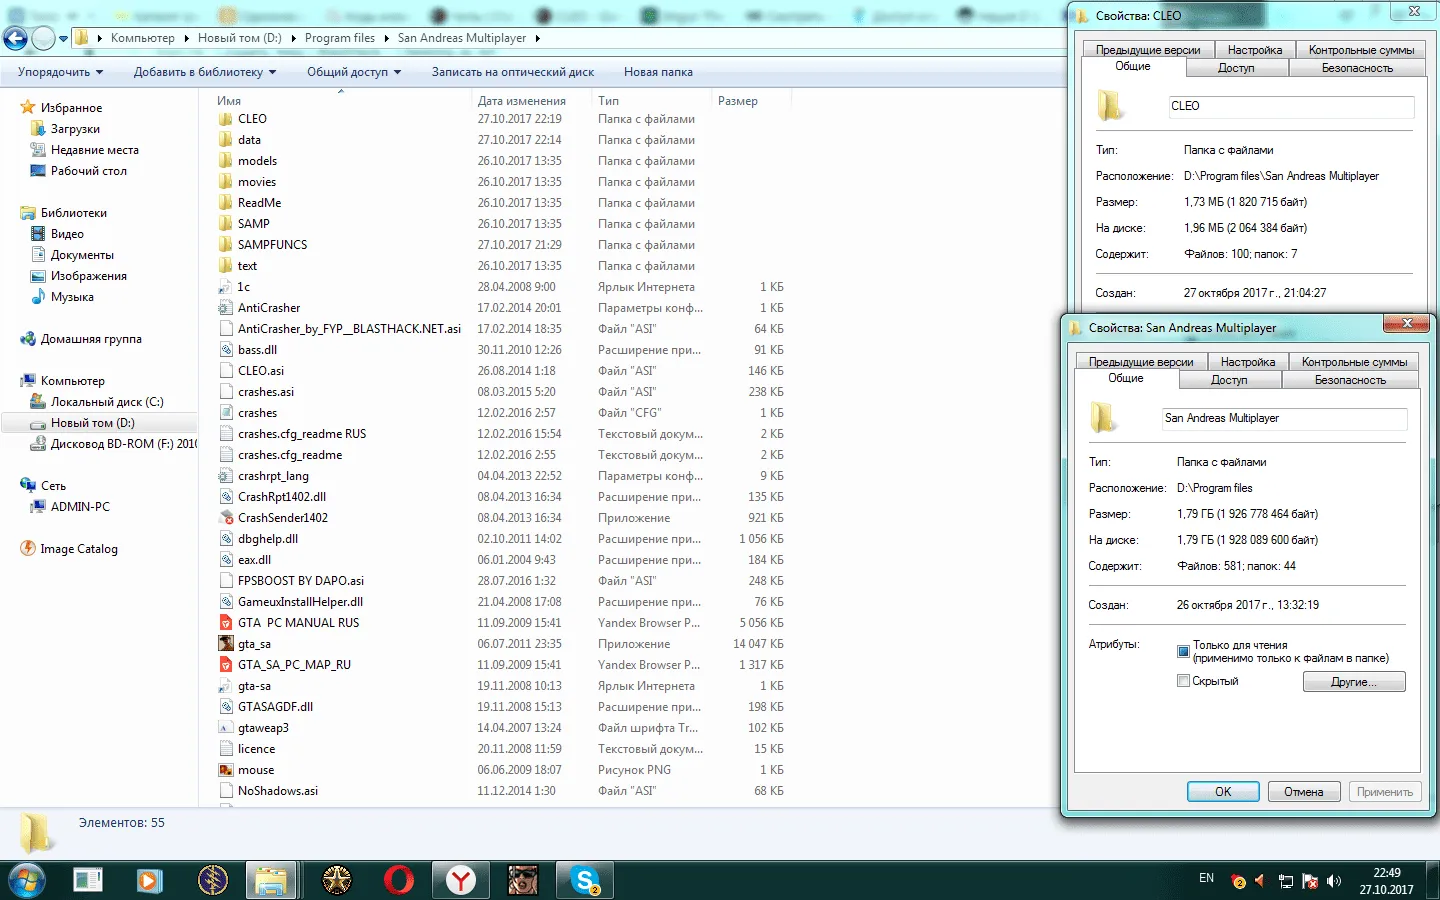The width and height of the screenshot is (1440, 900).
Task: Switch to 'Безопасность' tab in San Andreas Multiplayer properties
Action: tap(1350, 380)
